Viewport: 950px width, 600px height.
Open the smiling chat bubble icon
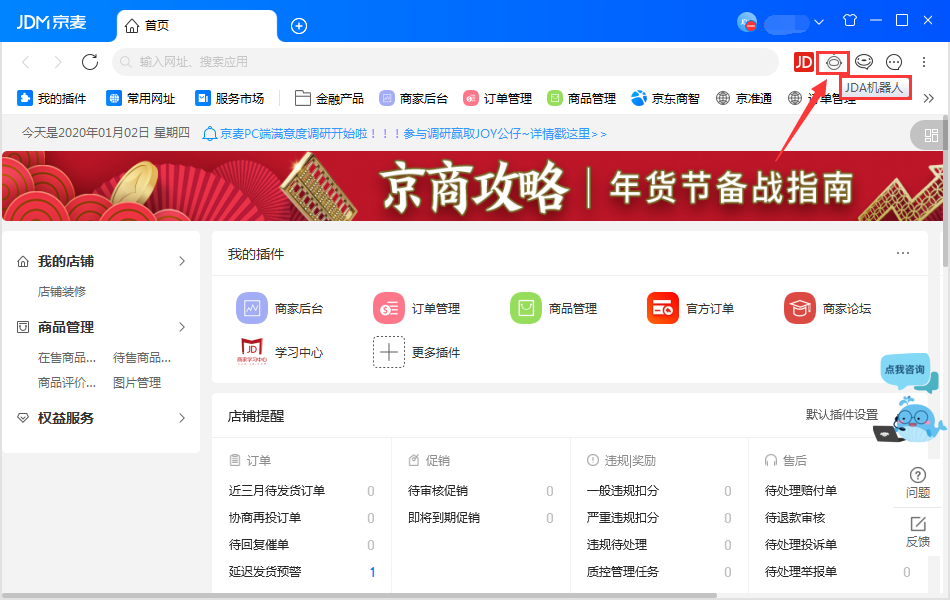864,62
